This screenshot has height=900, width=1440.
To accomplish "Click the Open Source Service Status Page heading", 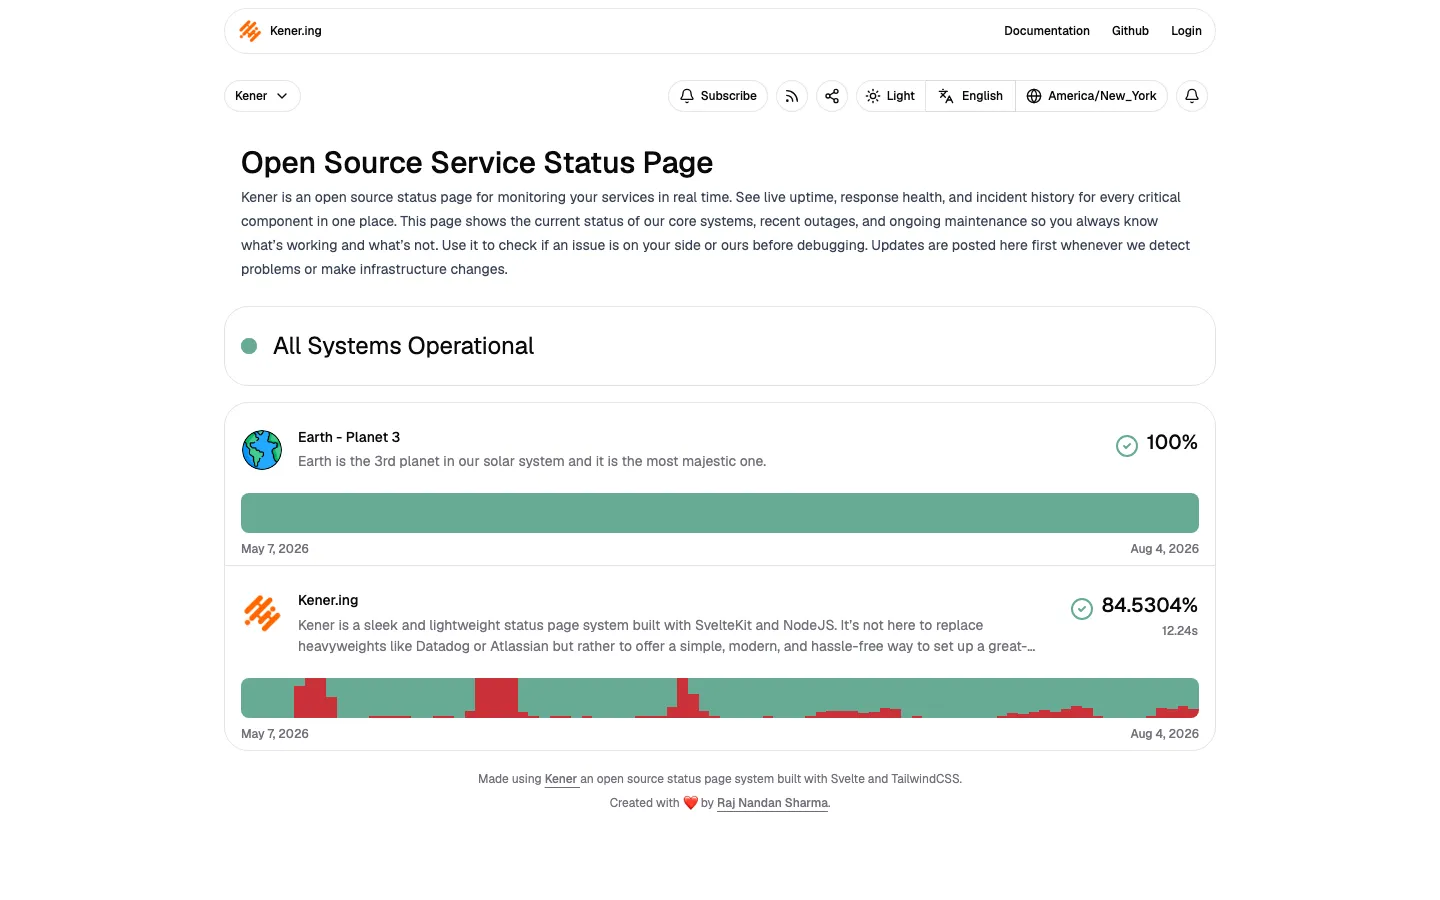I will point(477,162).
